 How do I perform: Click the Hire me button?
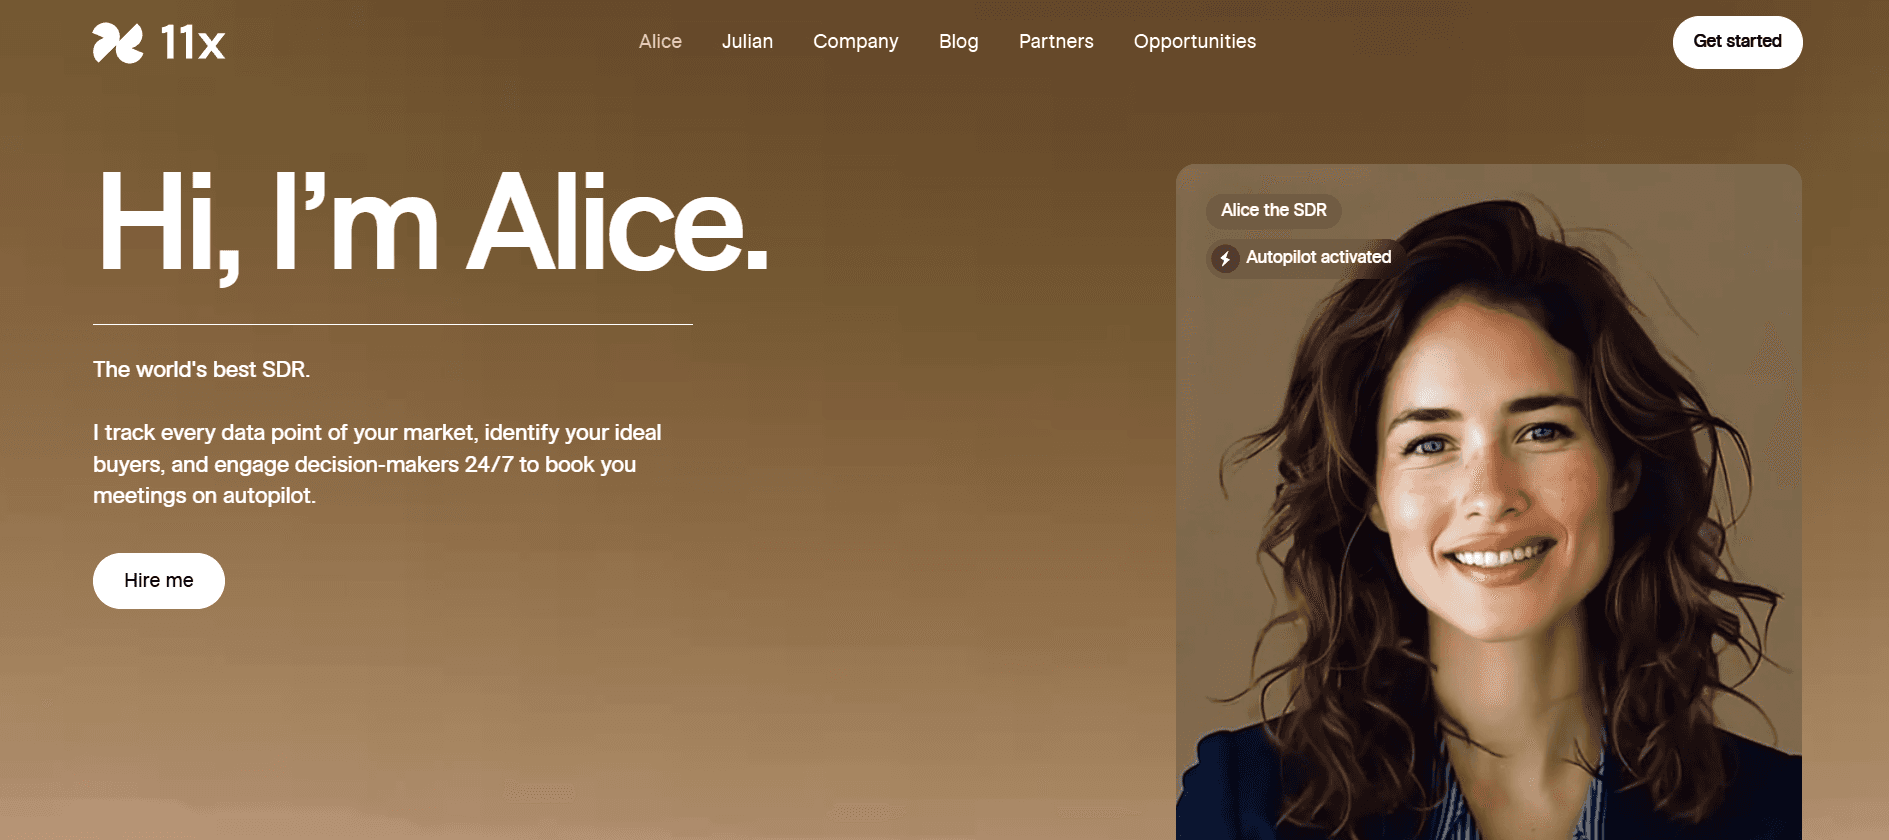tap(159, 581)
